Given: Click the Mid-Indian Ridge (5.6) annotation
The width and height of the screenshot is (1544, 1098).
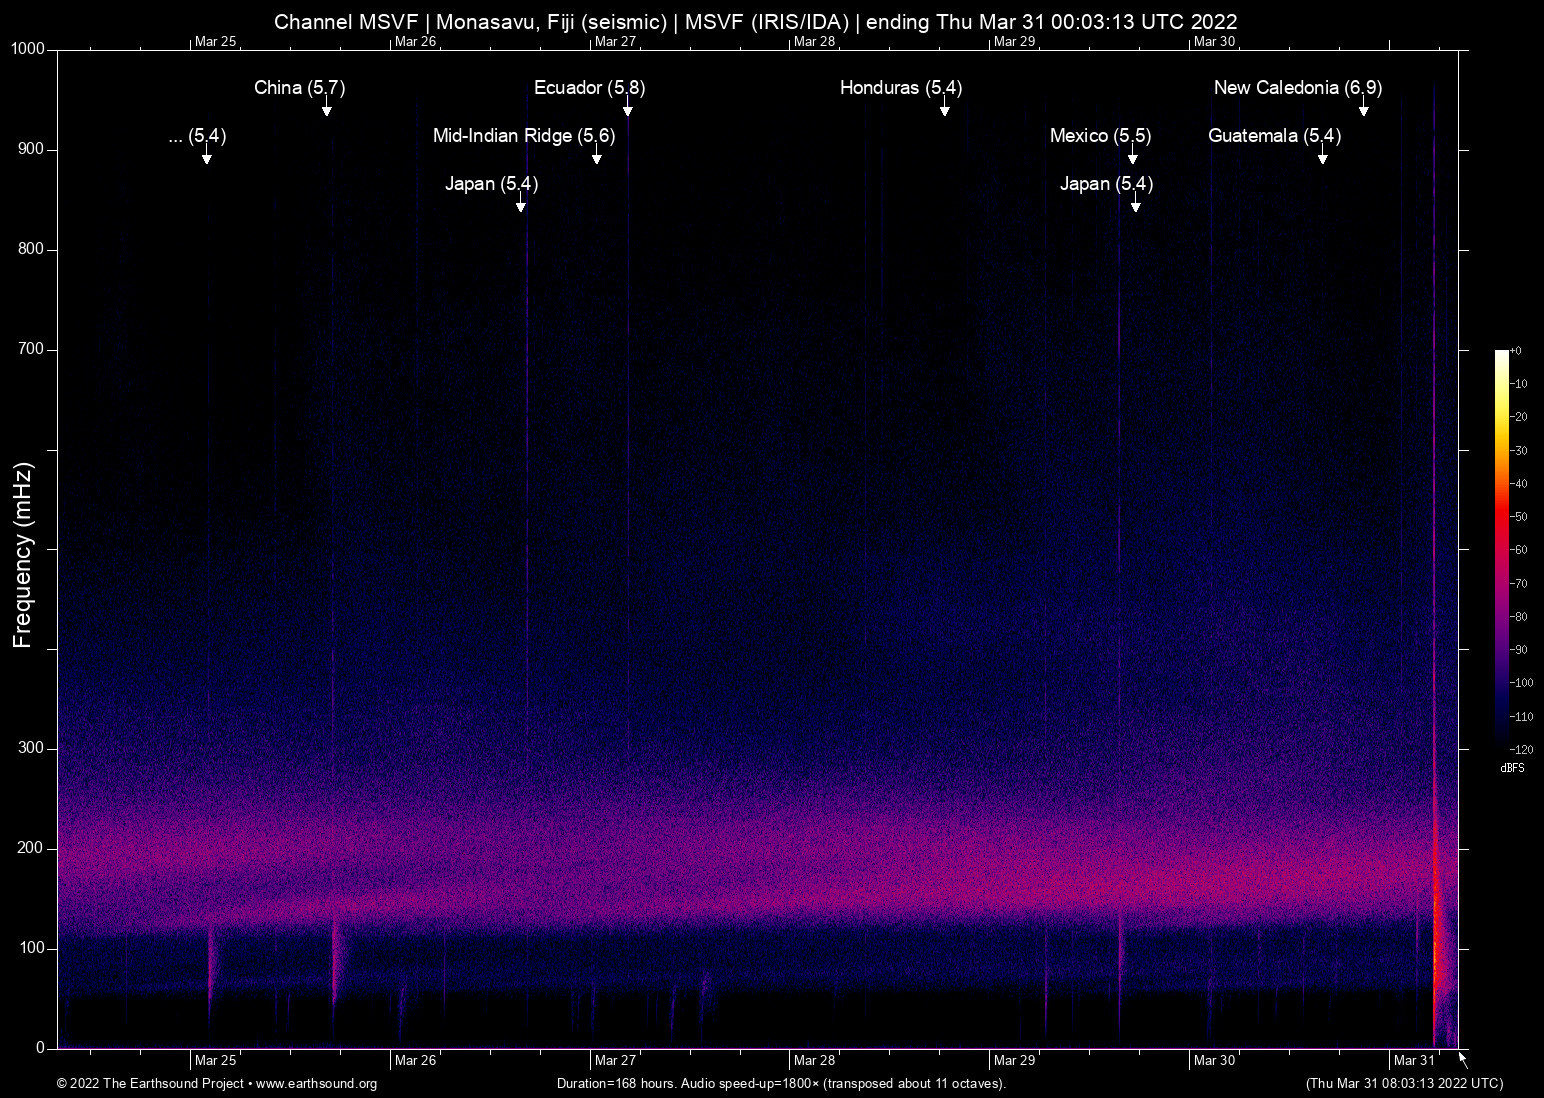Looking at the screenshot, I should point(523,136).
